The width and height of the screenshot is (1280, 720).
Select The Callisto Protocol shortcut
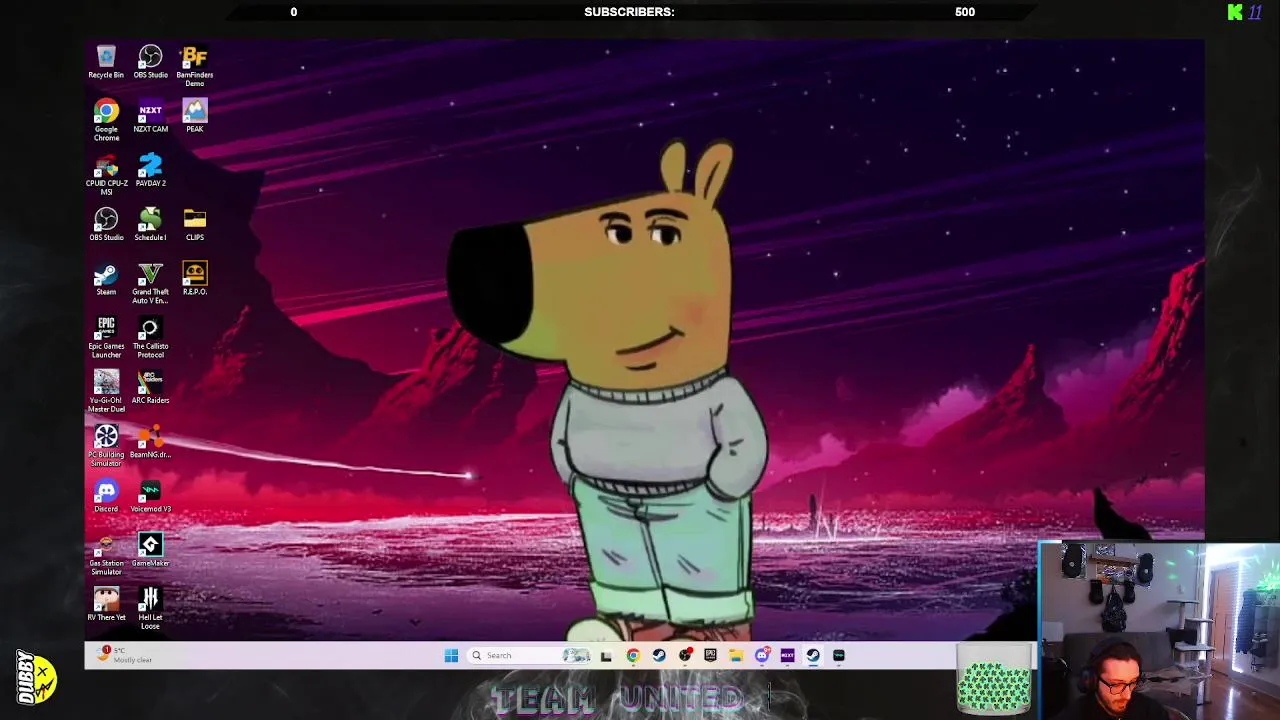150,337
